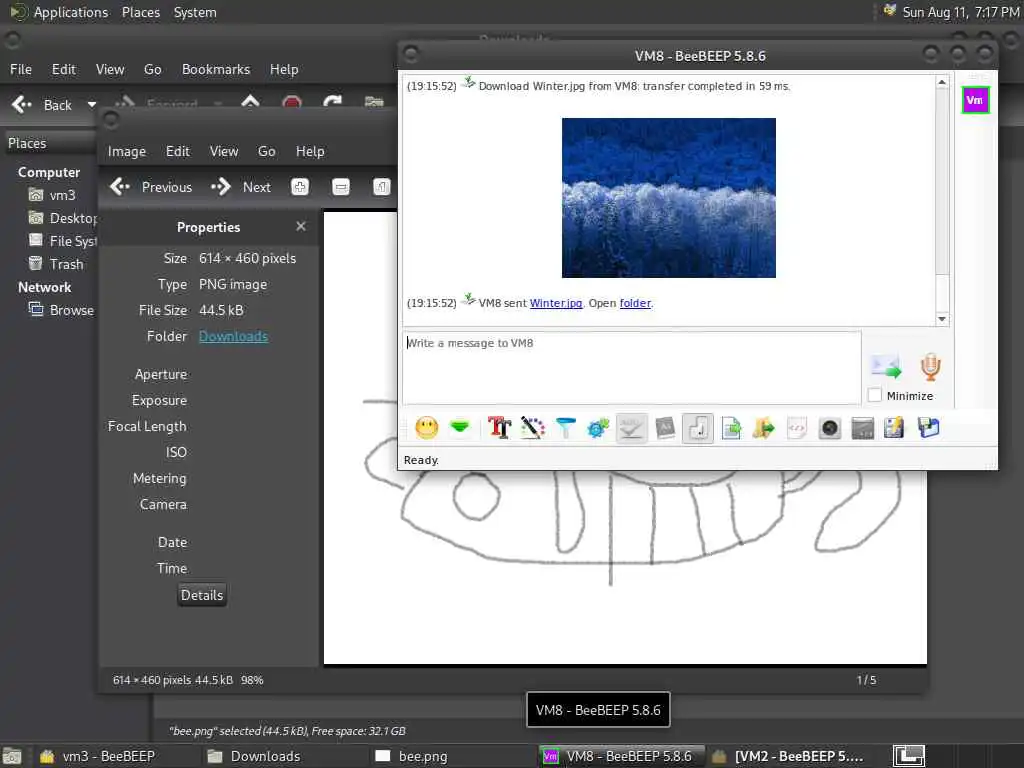The height and width of the screenshot is (768, 1024).
Task: Open the File menu in file manager
Action: [x=21, y=69]
